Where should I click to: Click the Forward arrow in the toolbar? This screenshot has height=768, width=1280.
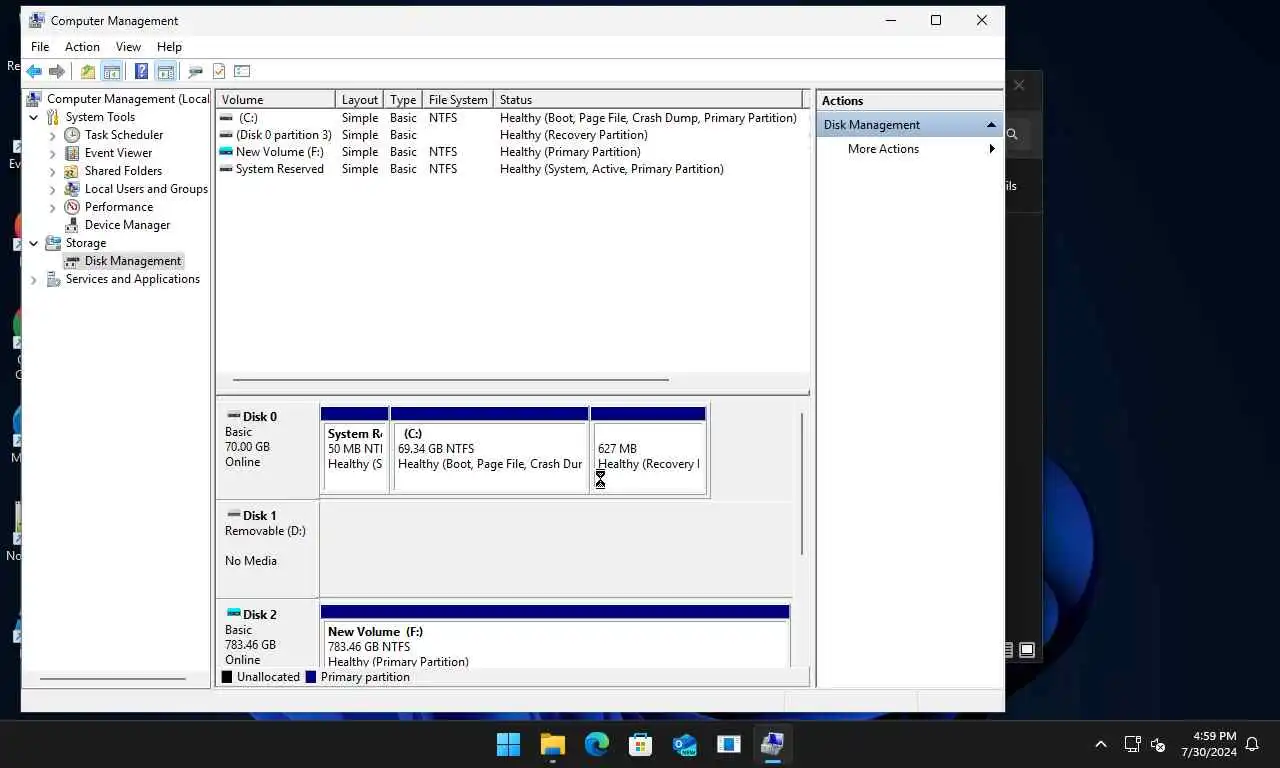pos(57,72)
